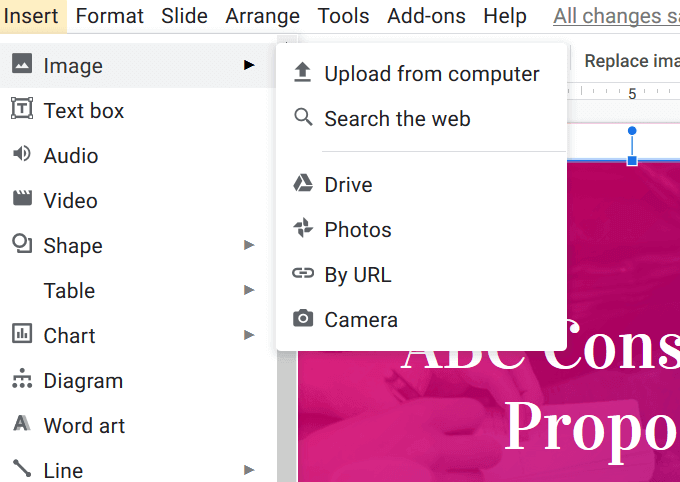Screen dimensions: 680x482
Task: Expand the Table submenu arrow
Action: [x=249, y=290]
